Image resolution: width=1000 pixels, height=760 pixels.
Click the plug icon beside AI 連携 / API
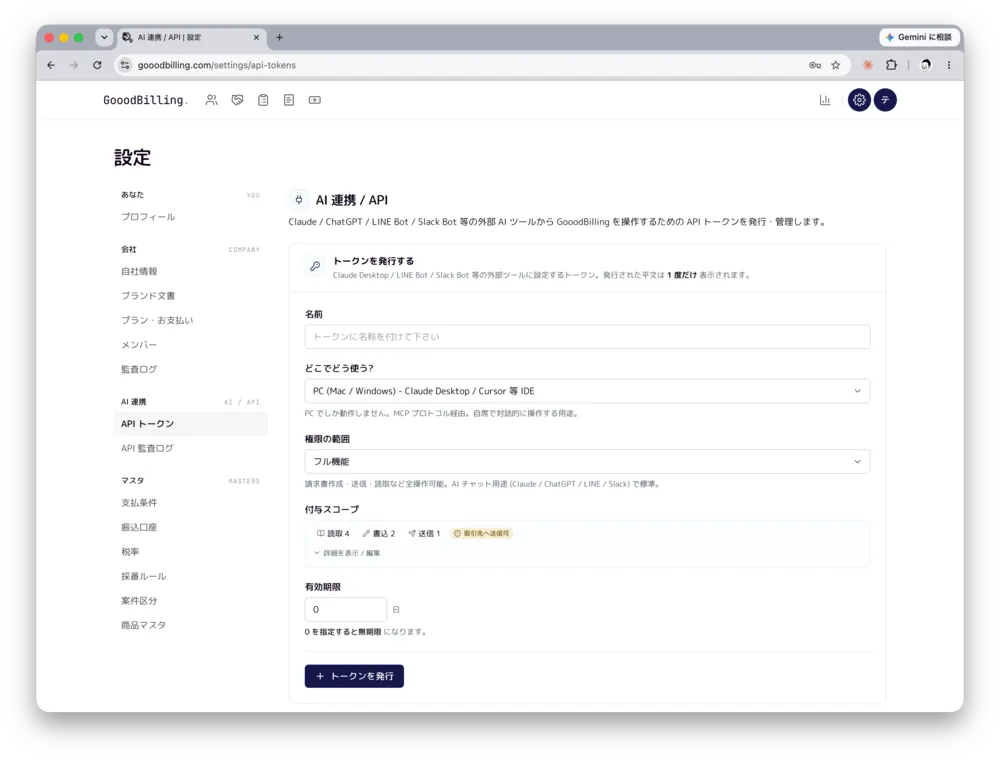(x=298, y=200)
